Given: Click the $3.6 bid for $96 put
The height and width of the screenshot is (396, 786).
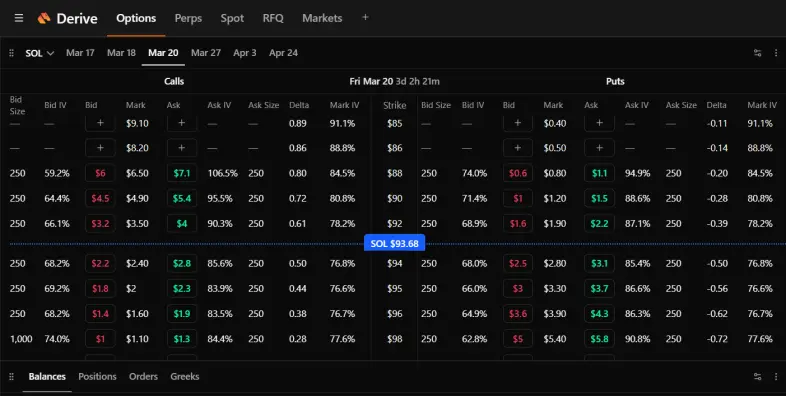Looking at the screenshot, I should point(518,314).
